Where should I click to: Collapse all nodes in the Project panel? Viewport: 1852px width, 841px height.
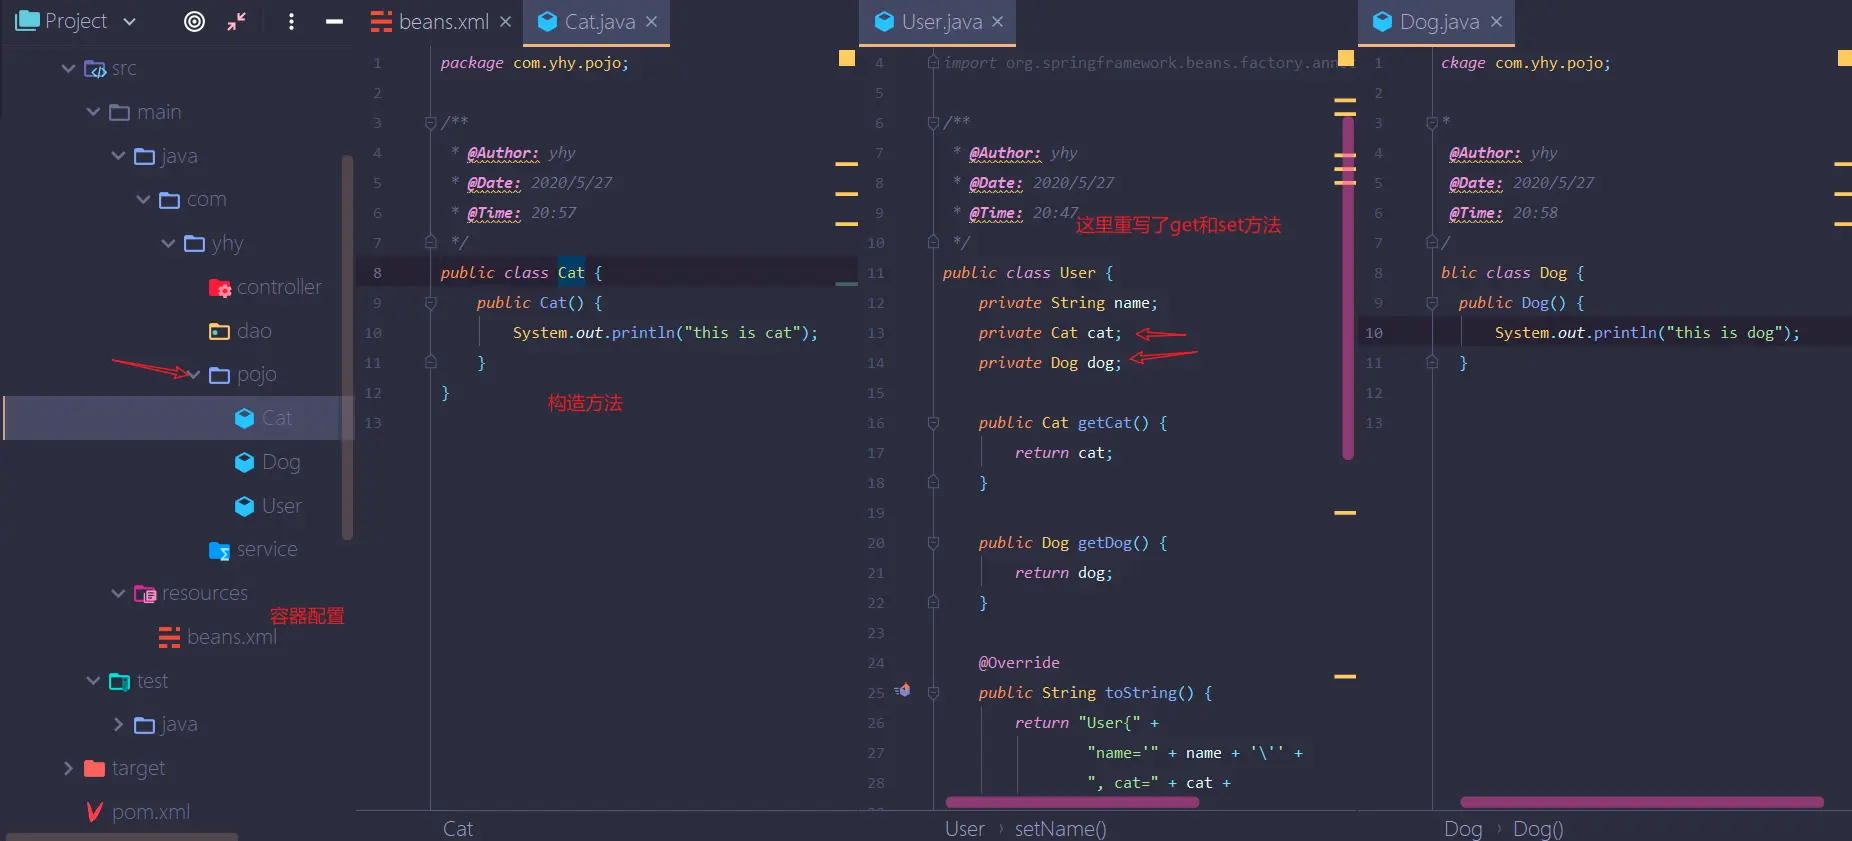click(237, 21)
